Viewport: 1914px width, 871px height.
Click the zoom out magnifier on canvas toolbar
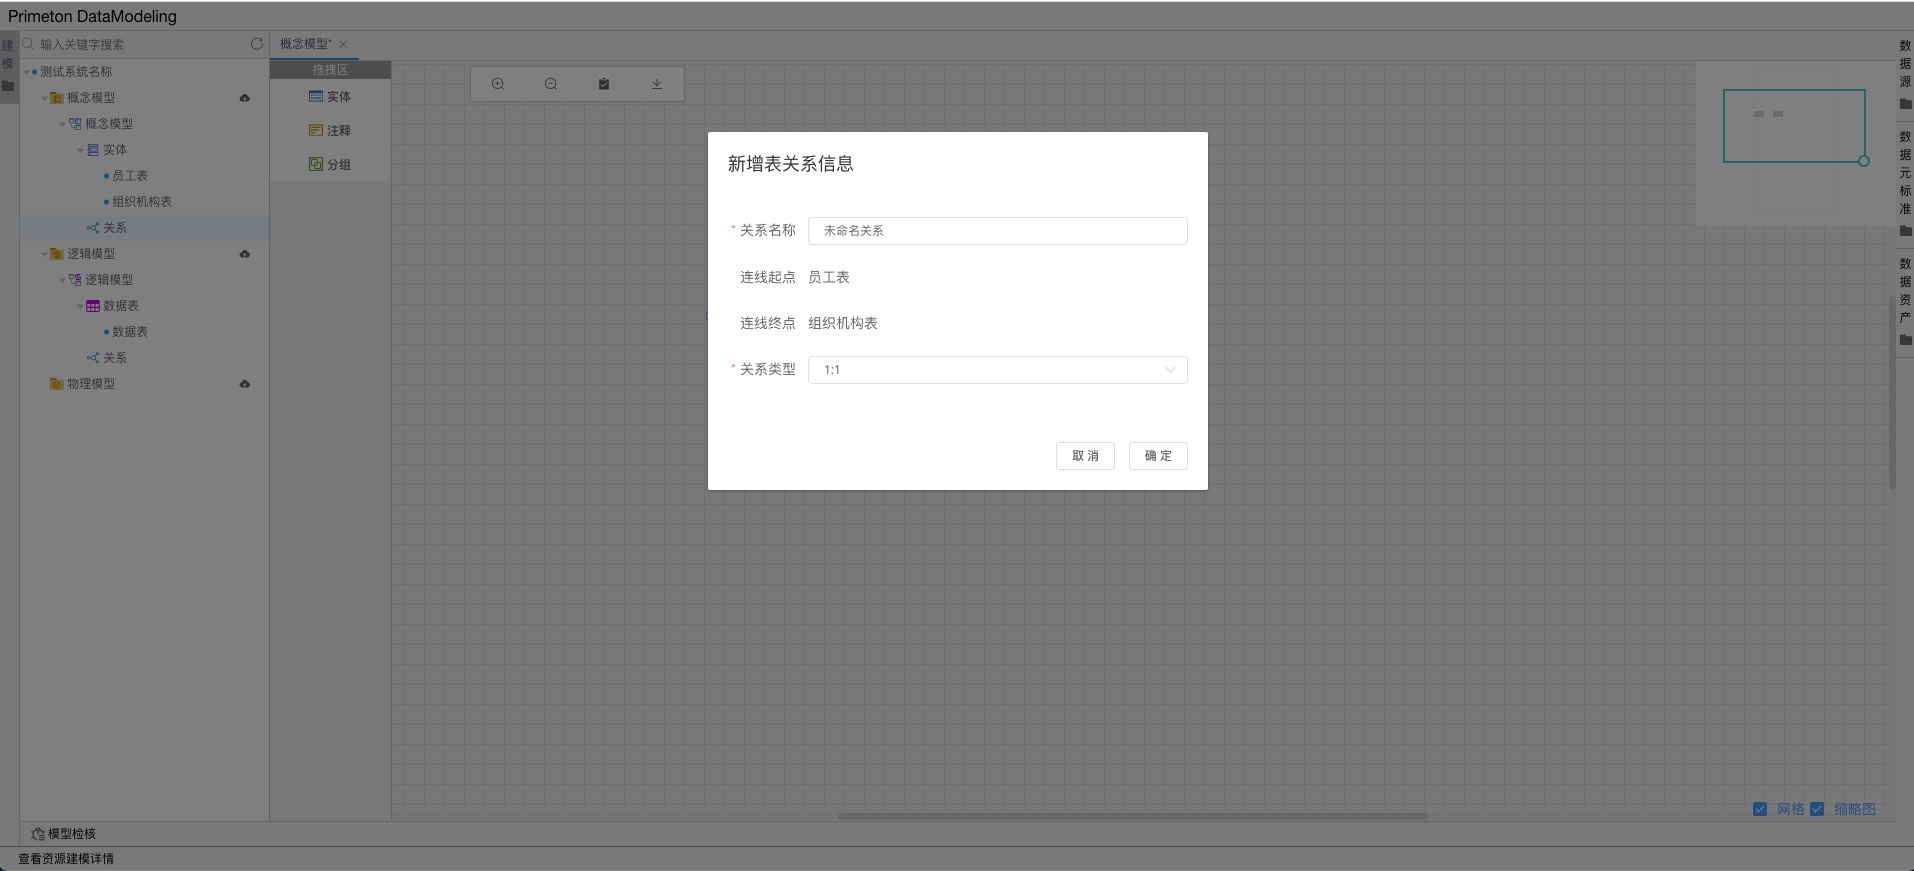coord(551,84)
